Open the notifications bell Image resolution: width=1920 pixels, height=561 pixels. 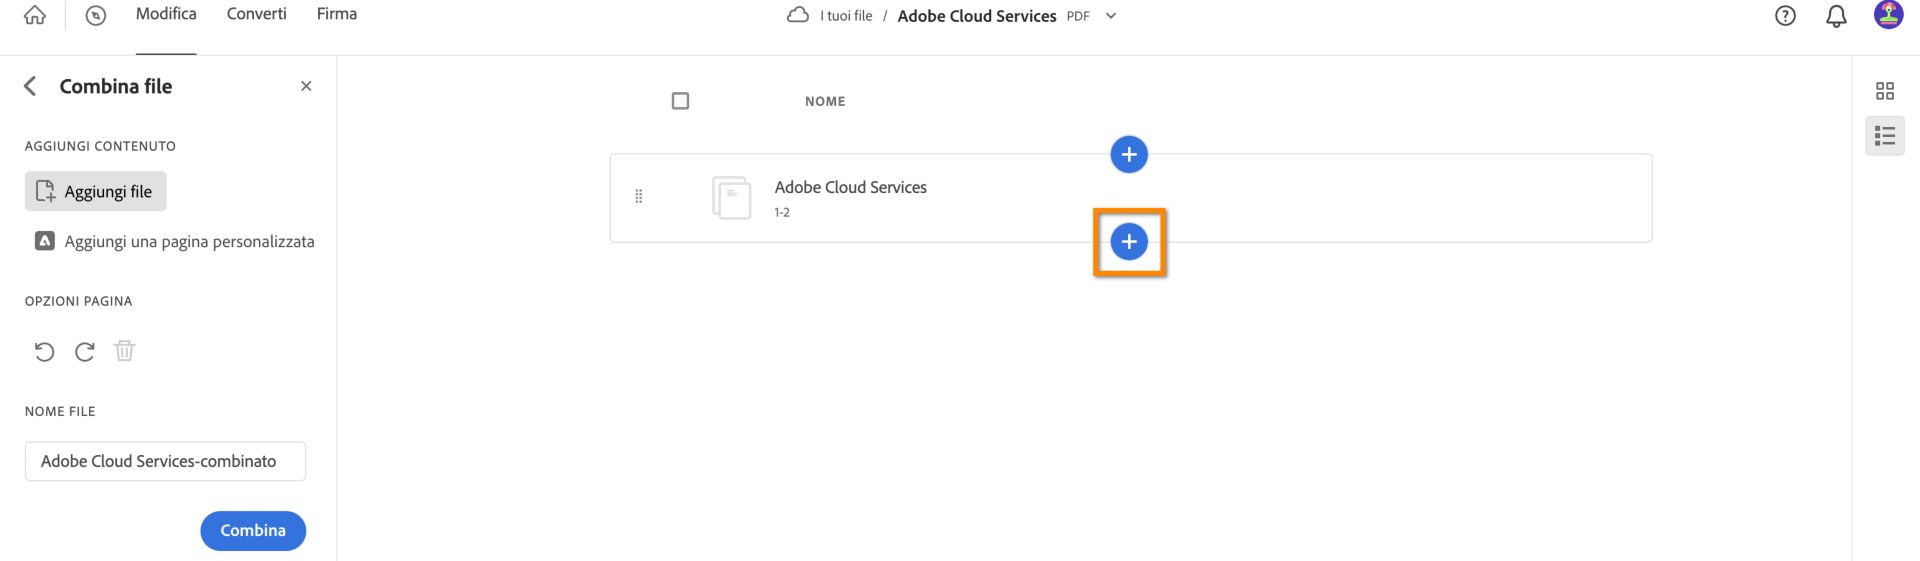coord(1837,16)
